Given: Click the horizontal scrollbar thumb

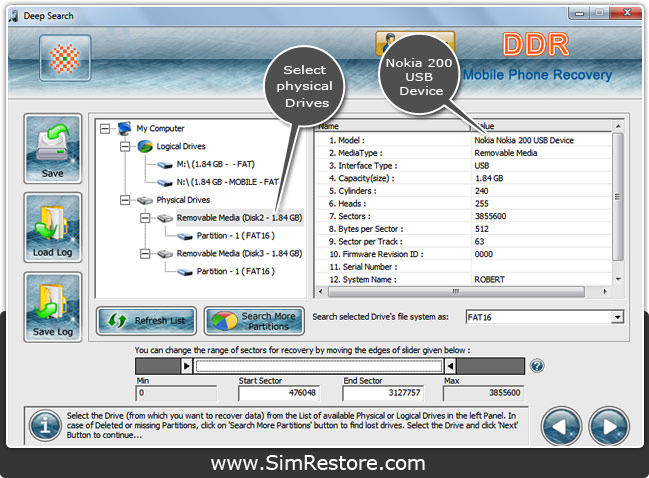Looking at the screenshot, I should (456, 292).
